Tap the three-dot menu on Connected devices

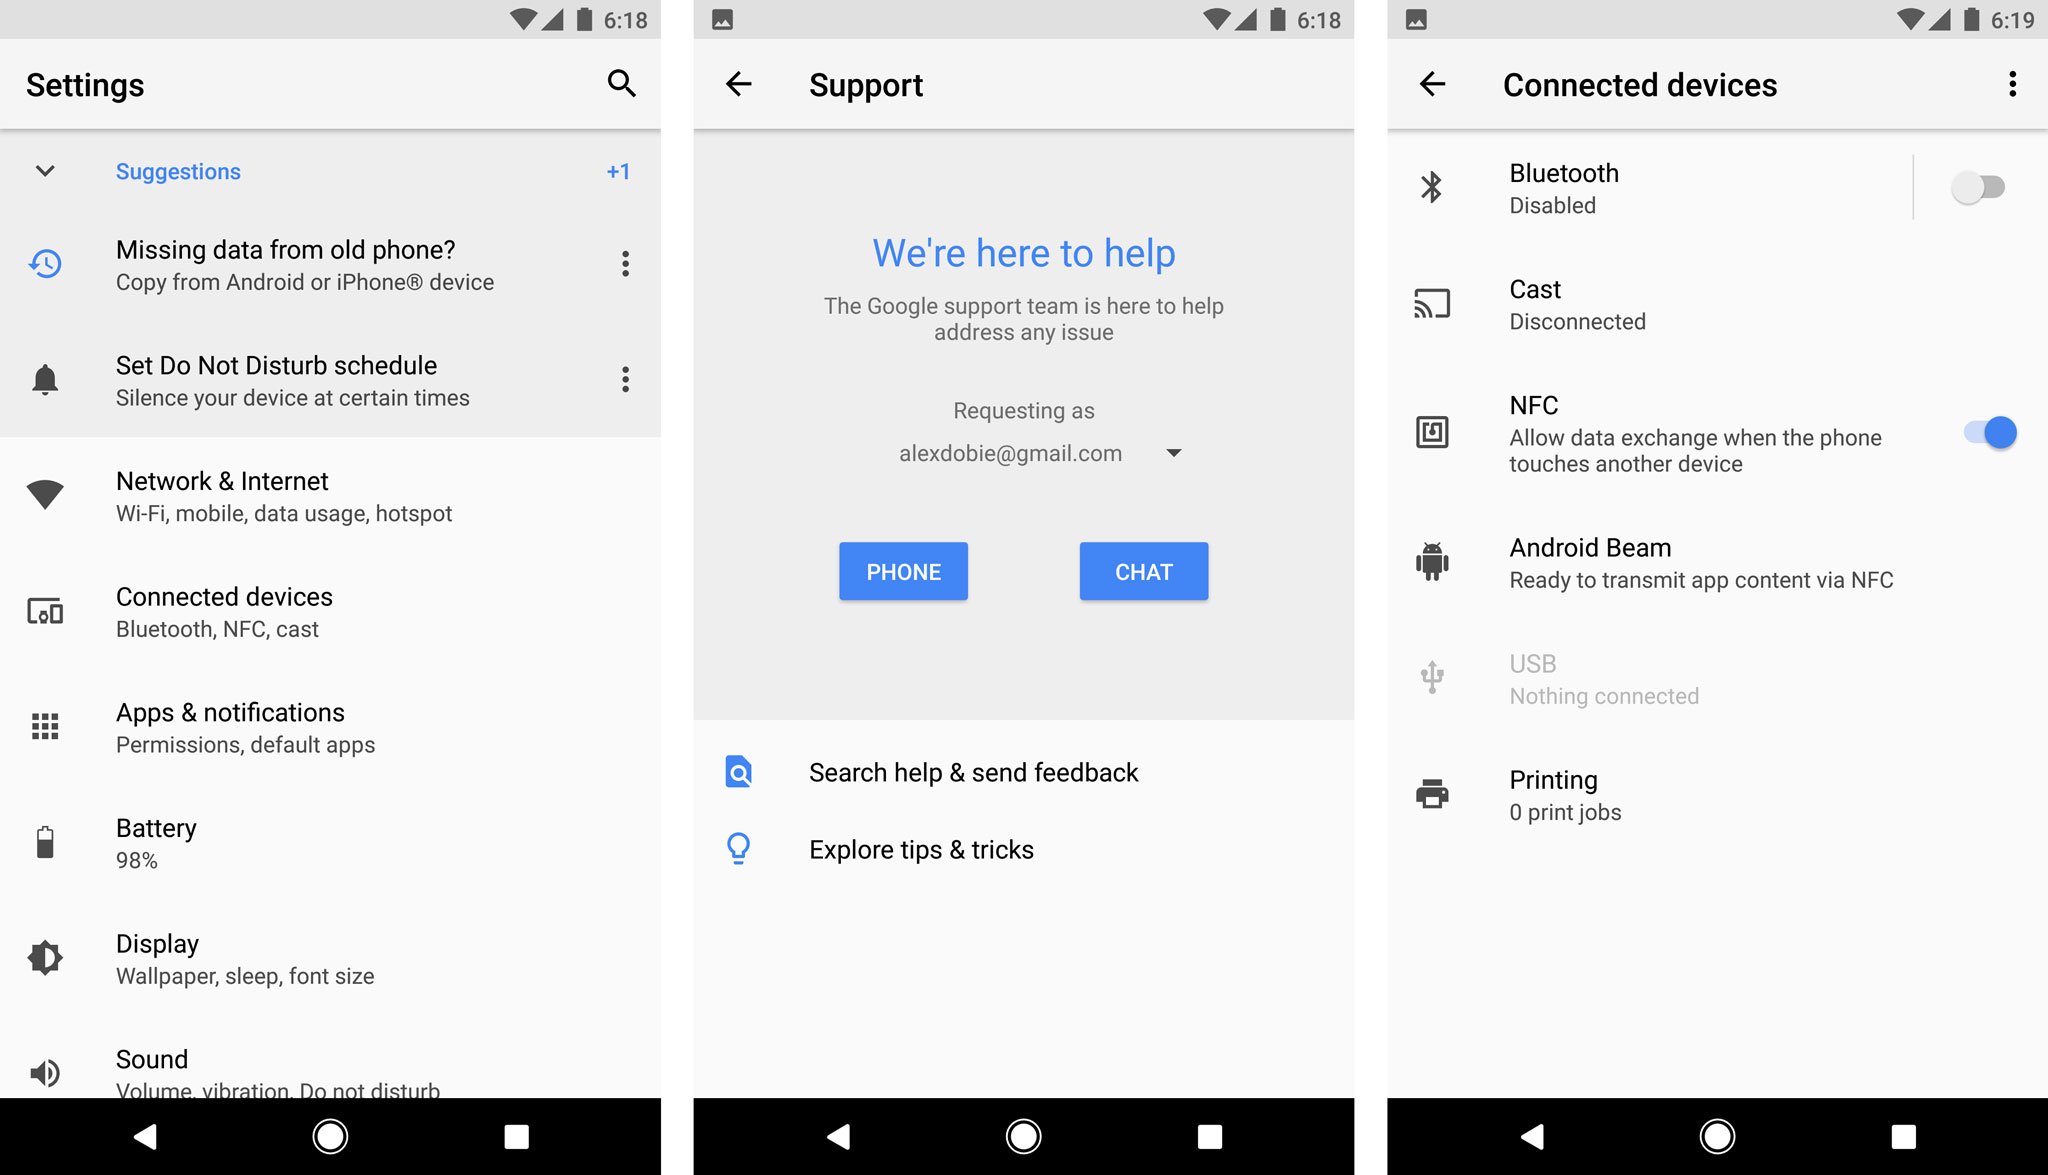(x=2011, y=84)
